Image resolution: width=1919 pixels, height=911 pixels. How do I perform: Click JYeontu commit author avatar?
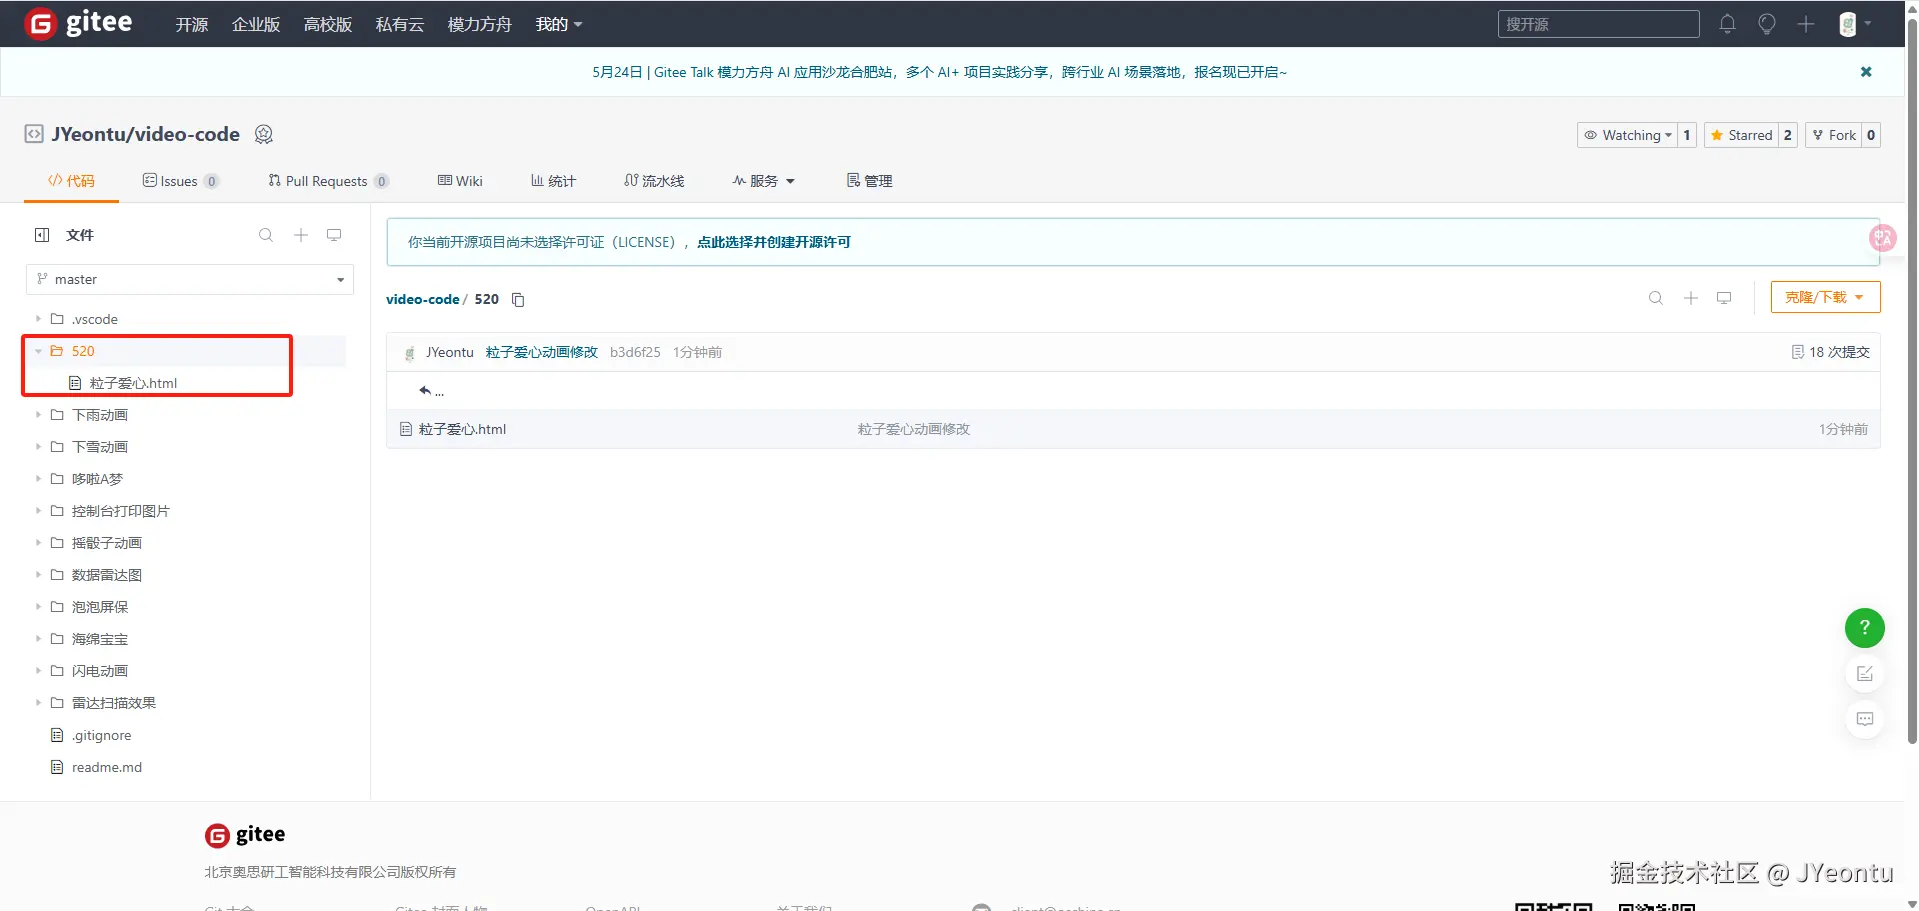coord(409,353)
